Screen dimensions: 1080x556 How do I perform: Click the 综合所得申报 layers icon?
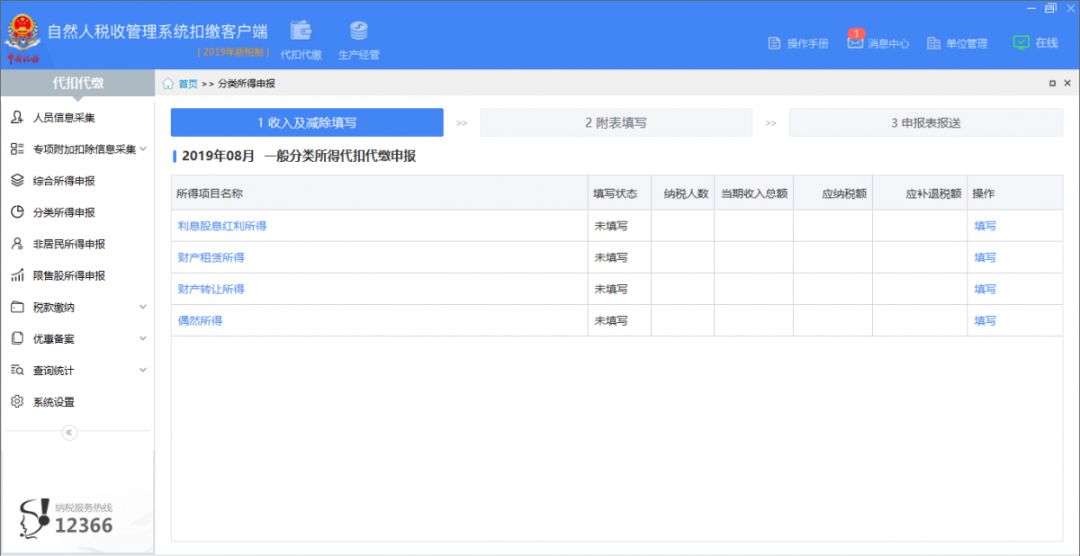[17, 181]
